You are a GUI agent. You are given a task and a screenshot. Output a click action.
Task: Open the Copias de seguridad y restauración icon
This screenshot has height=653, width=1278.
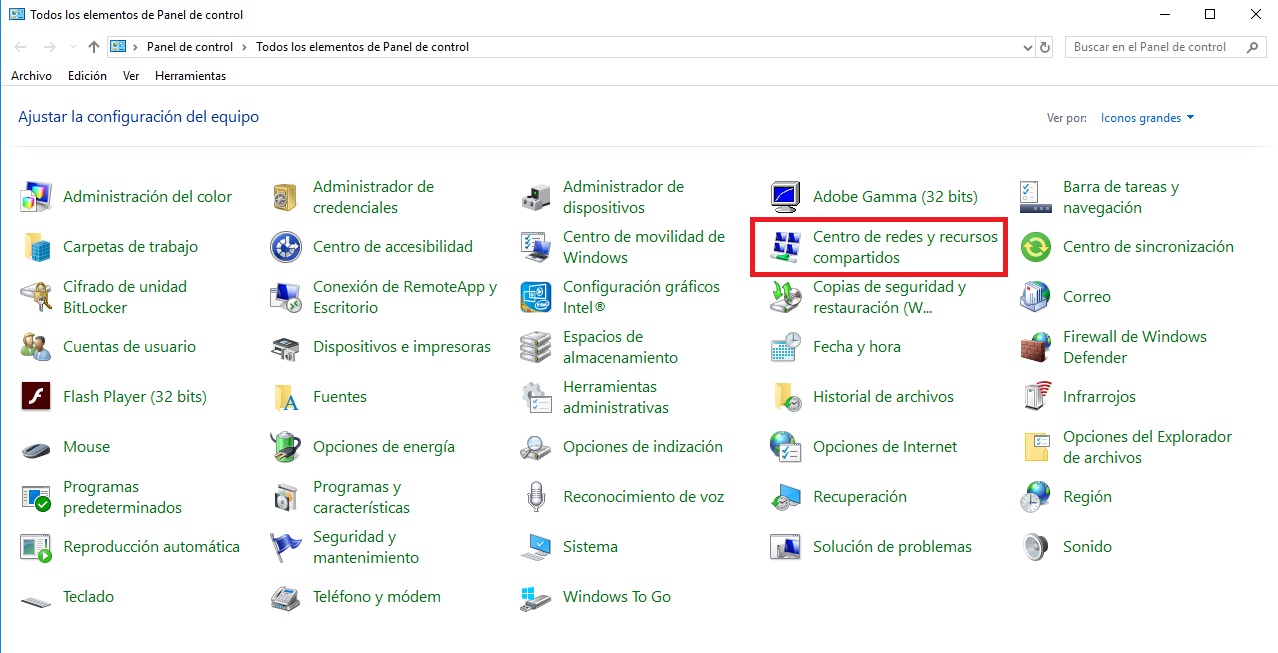coord(786,297)
